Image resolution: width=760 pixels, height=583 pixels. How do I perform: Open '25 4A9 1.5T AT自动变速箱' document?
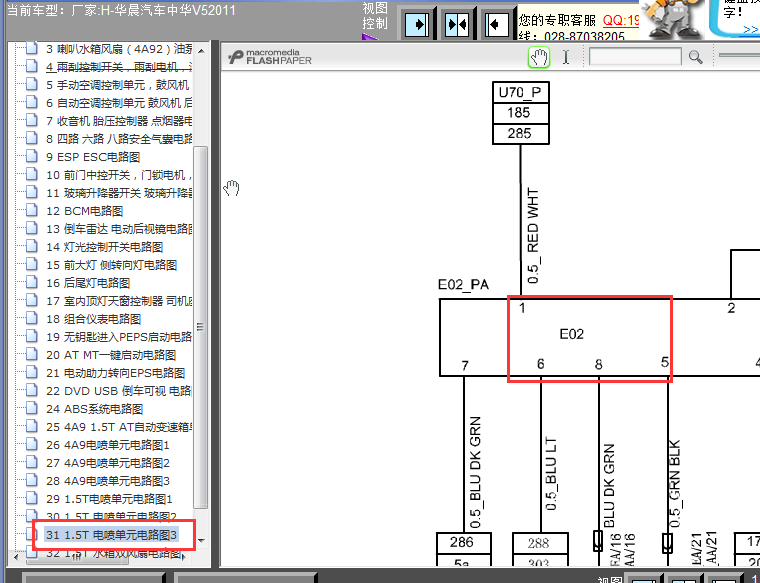pyautogui.click(x=119, y=427)
